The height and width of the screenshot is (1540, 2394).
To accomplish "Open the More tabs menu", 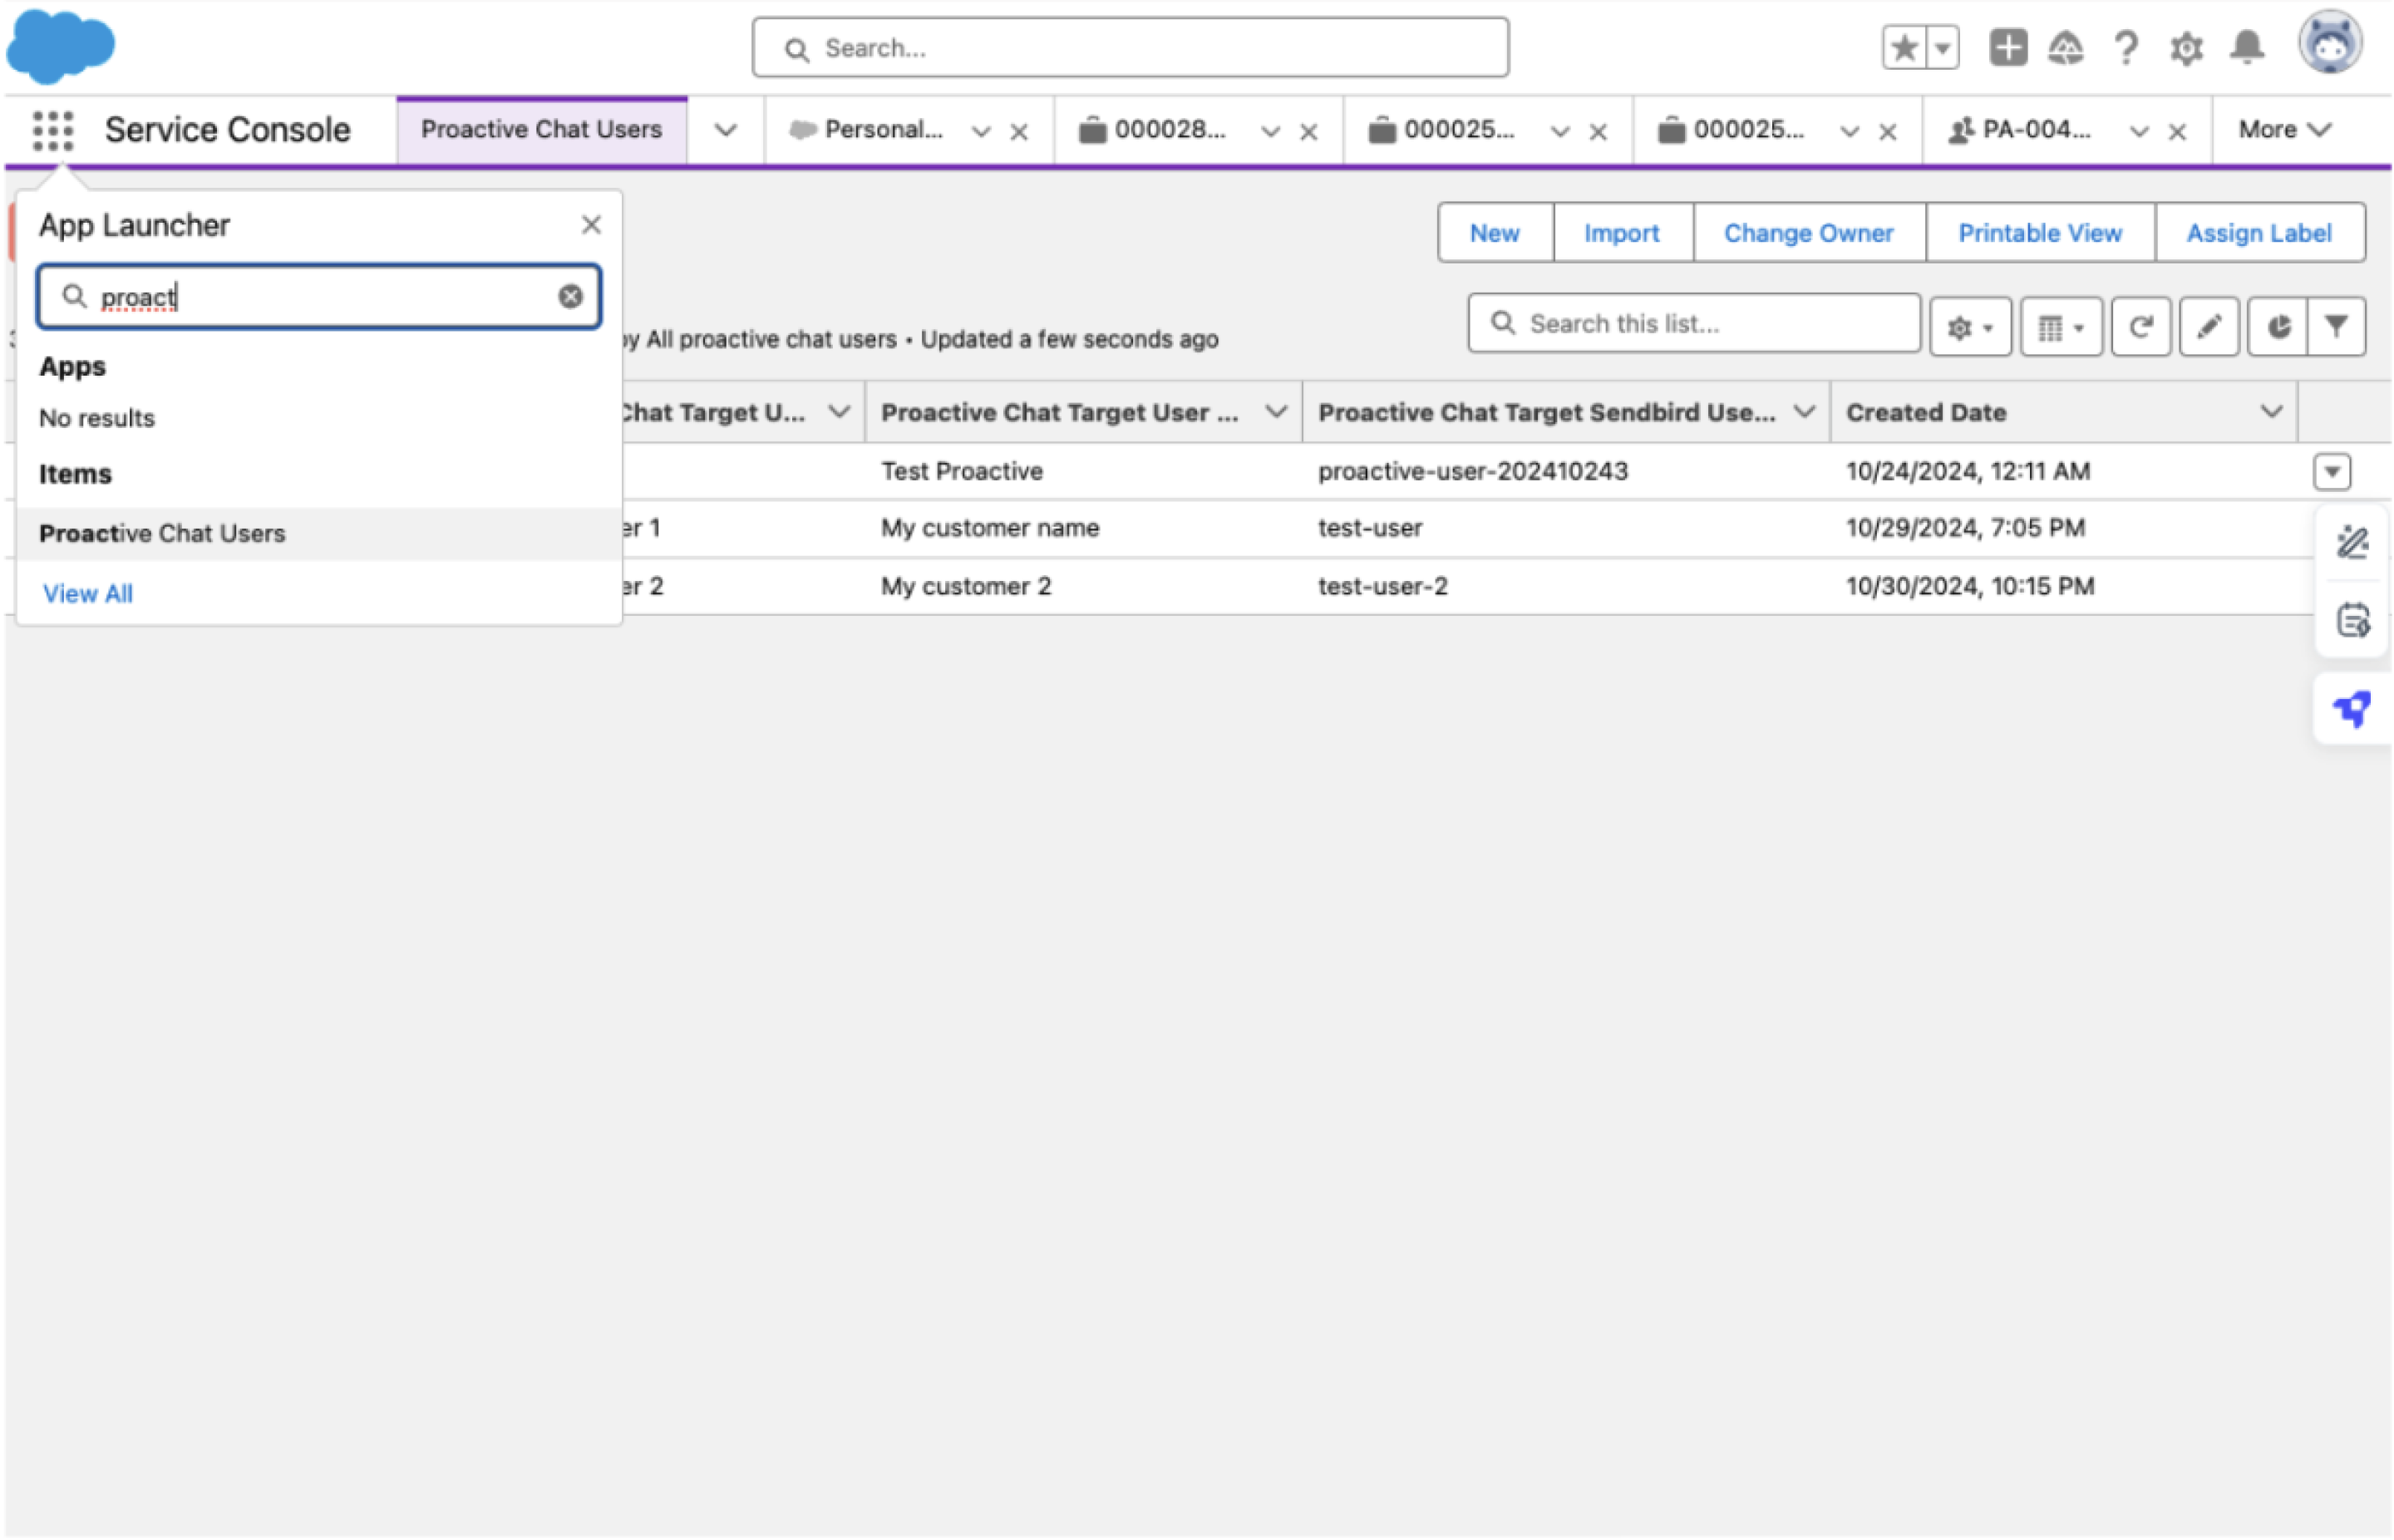I will 2285,130.
